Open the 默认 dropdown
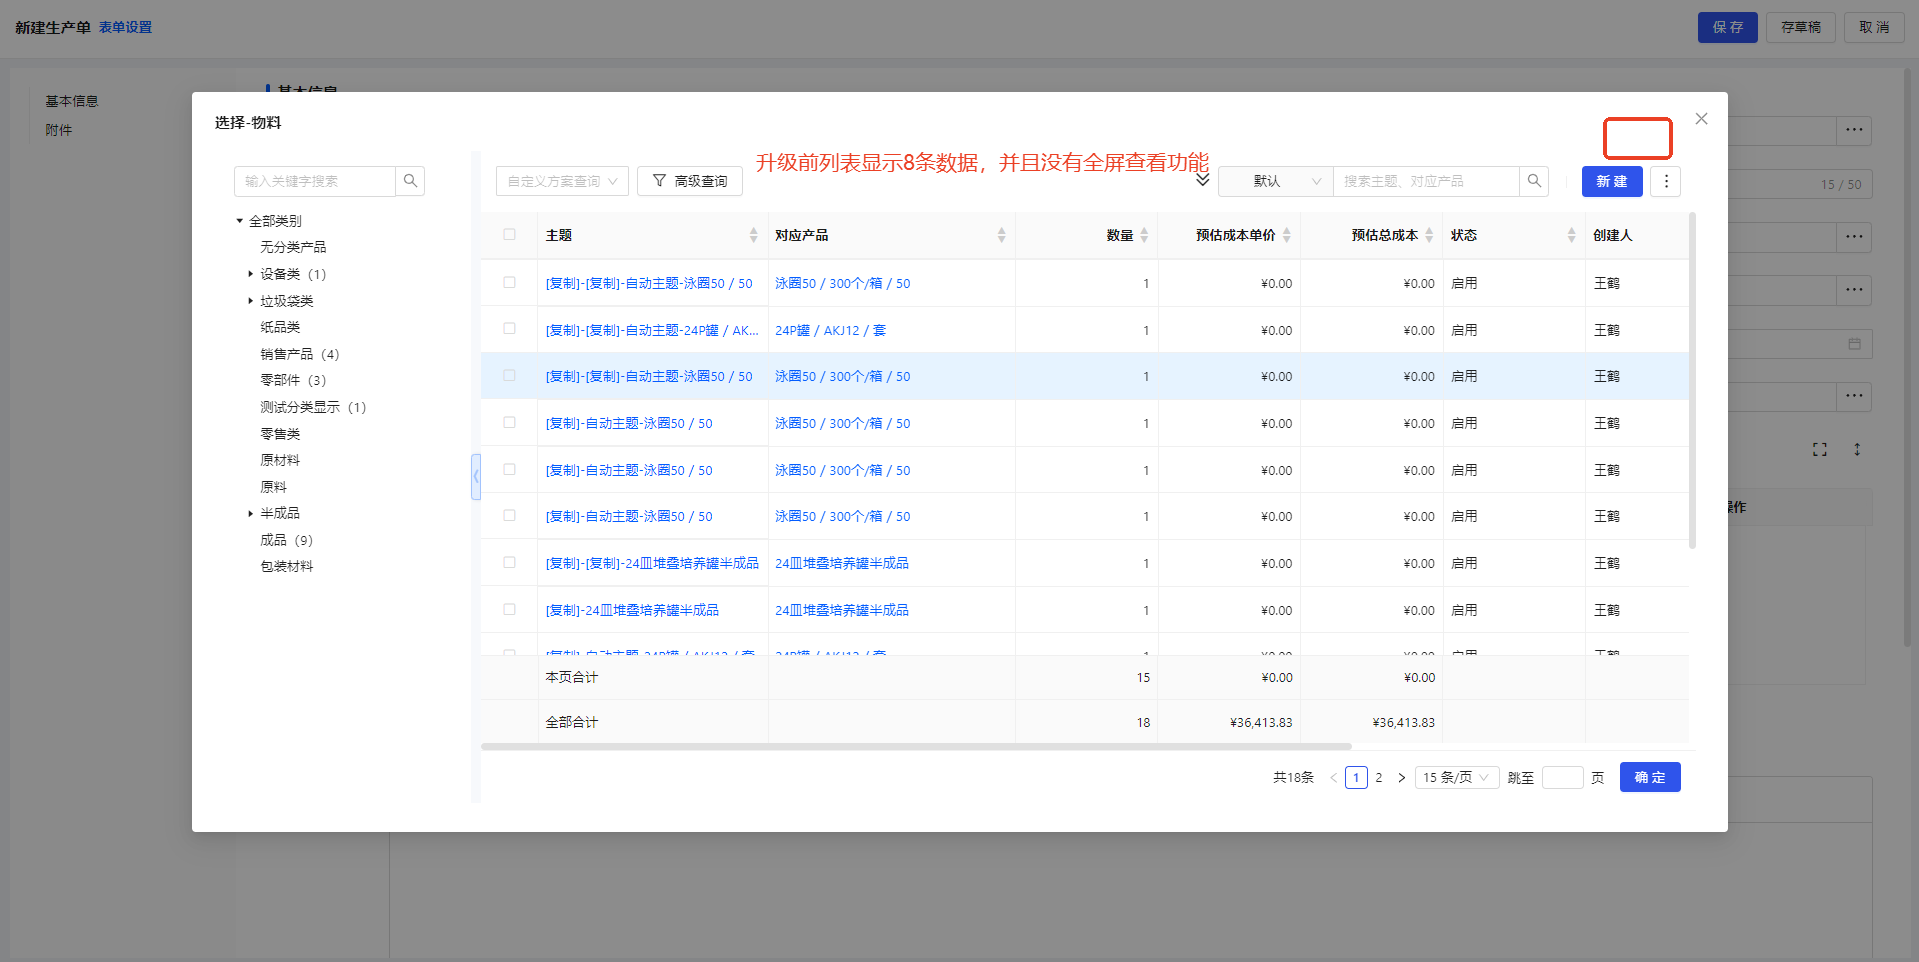 tap(1276, 181)
